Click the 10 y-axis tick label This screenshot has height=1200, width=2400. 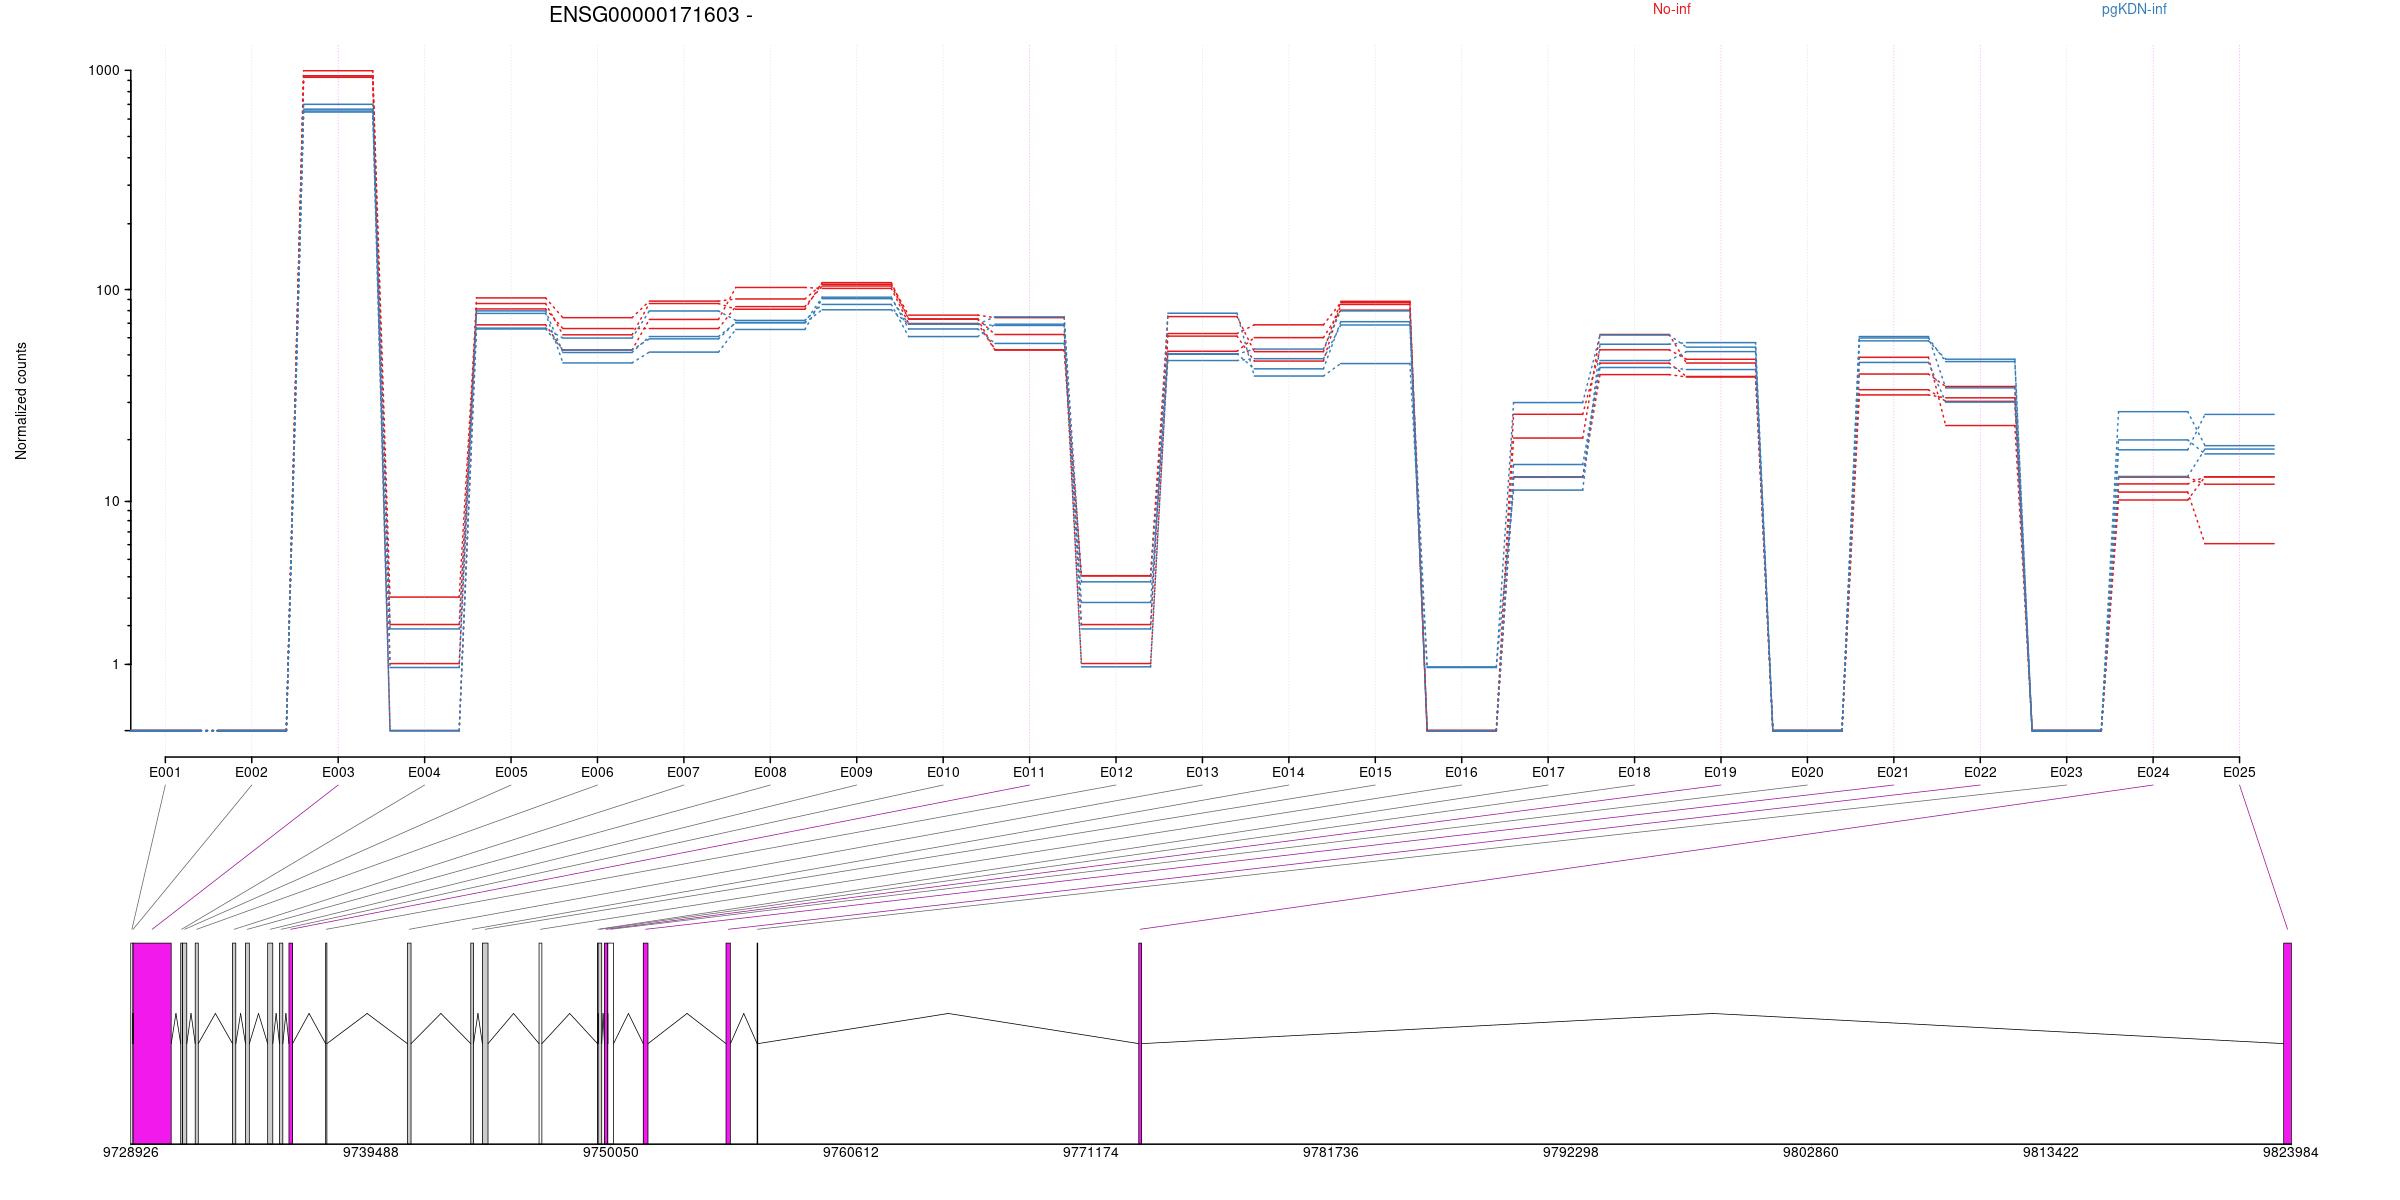(x=111, y=501)
